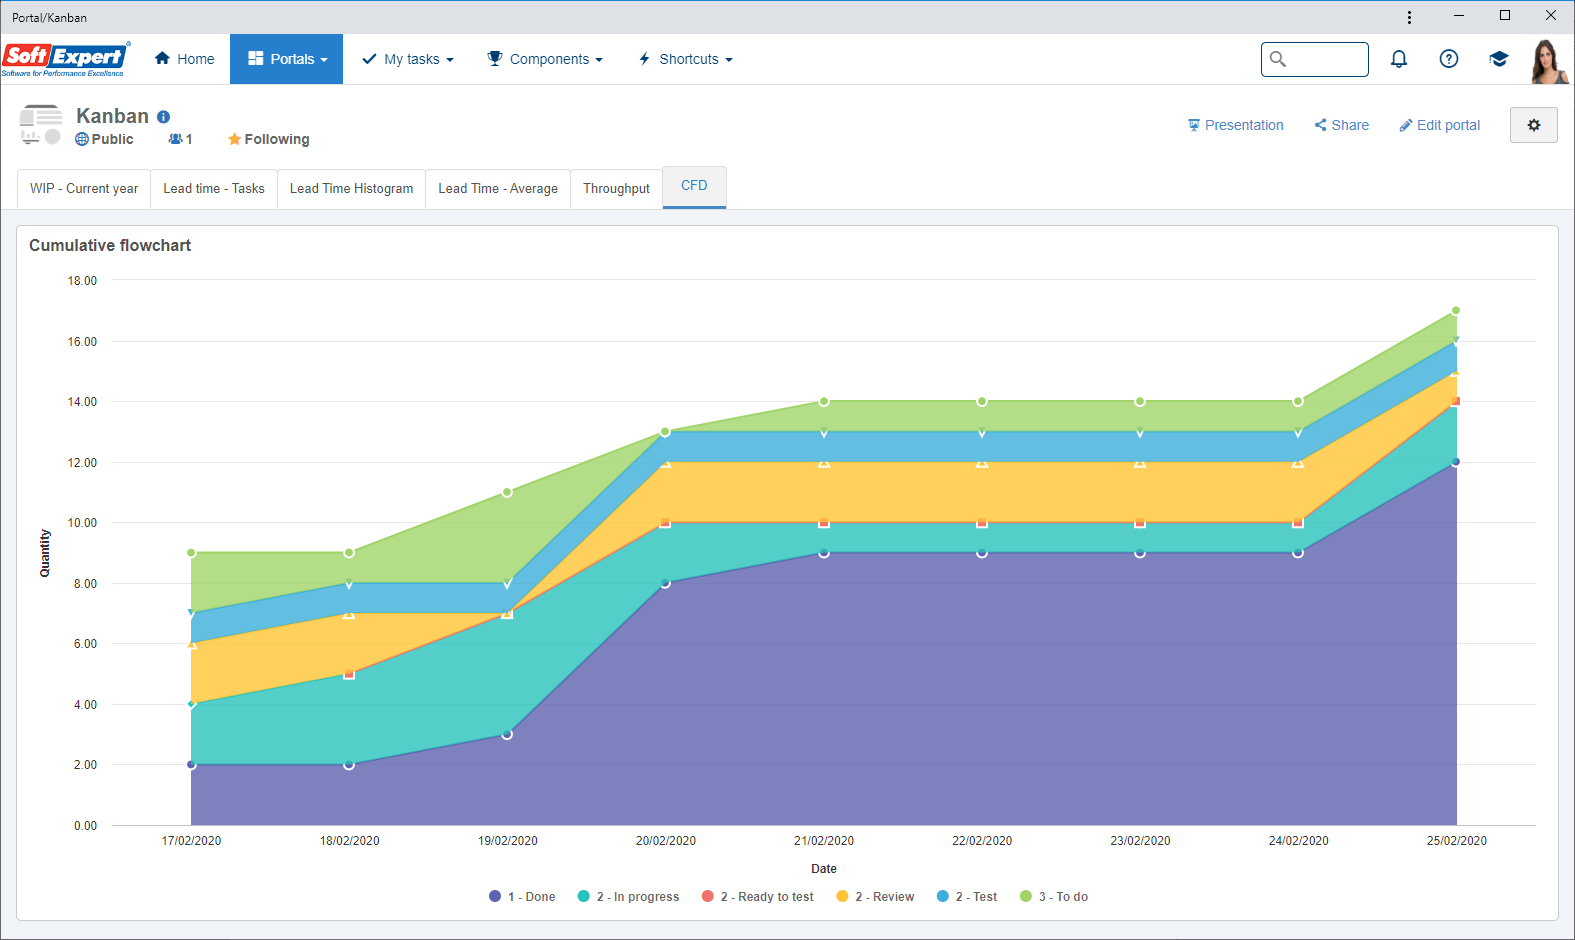Screen dimensions: 1575x940
Task: Open the help question mark icon
Action: pos(1449,59)
